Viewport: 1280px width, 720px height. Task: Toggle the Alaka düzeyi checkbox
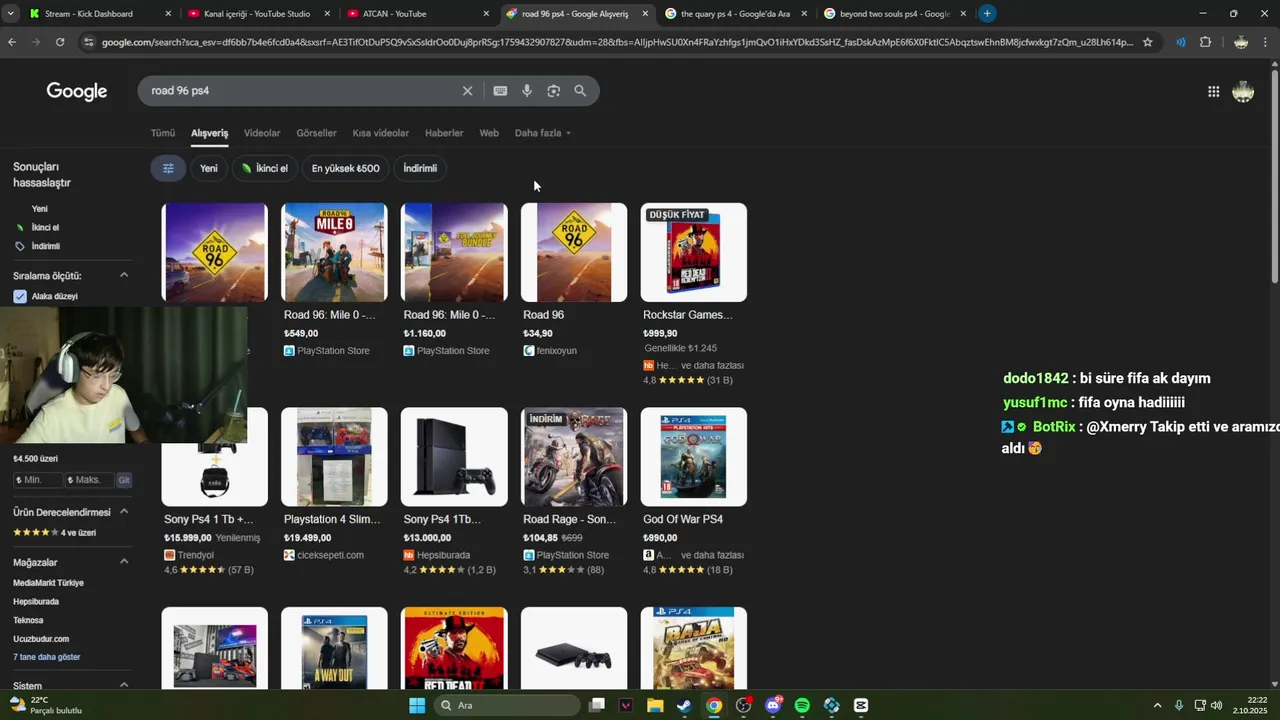coord(20,296)
